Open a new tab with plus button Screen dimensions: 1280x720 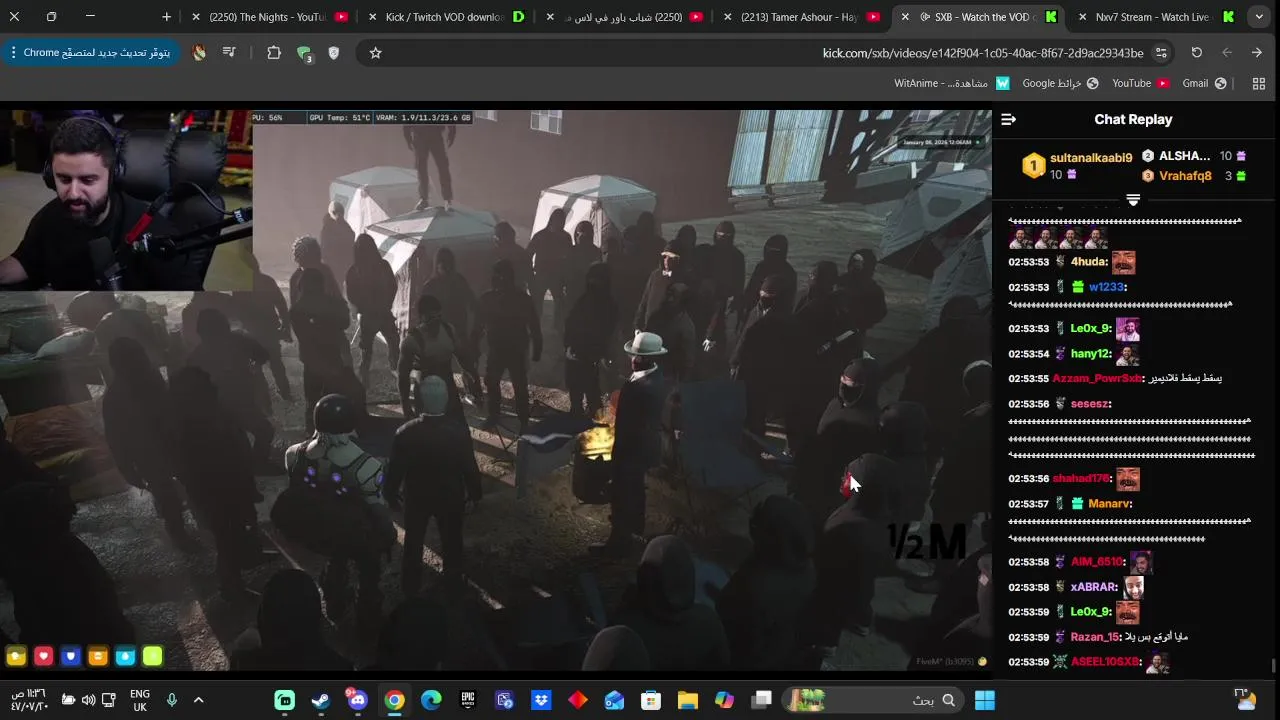coord(166,17)
